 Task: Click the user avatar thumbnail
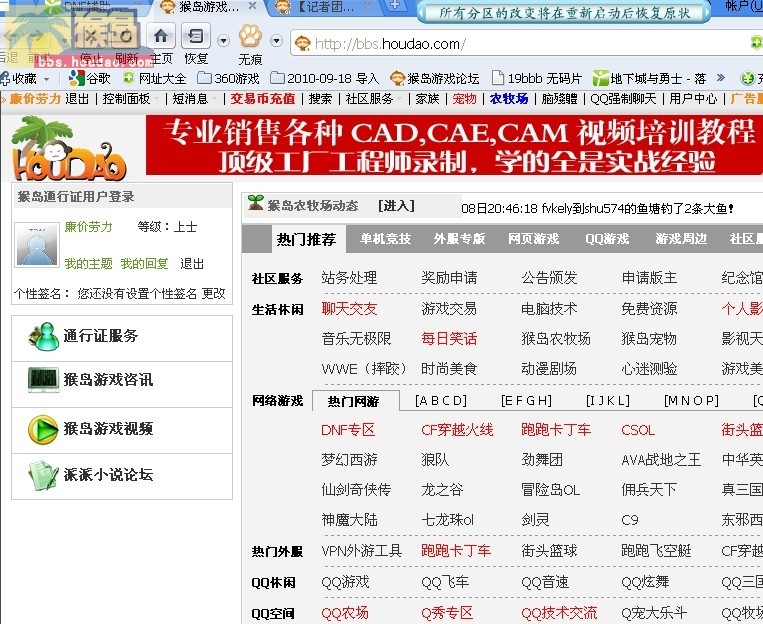tap(37, 245)
